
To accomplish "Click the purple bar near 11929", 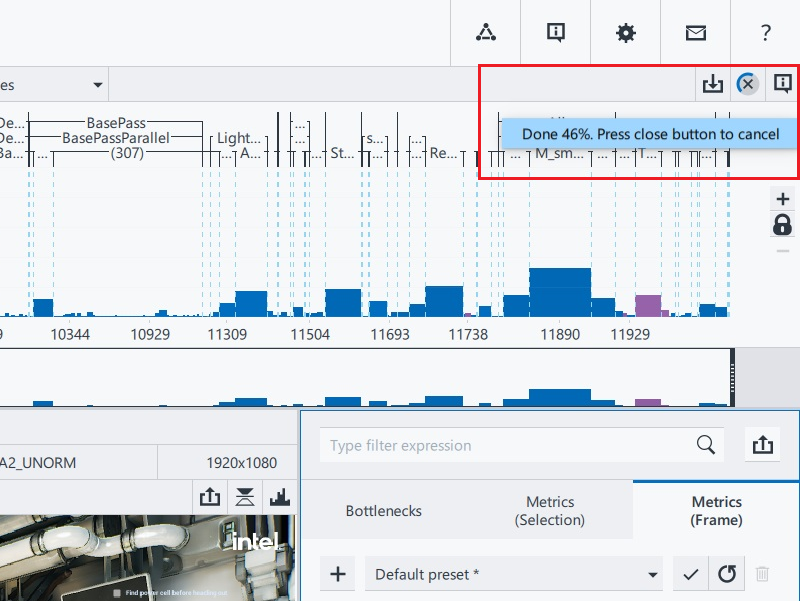I will tap(648, 306).
